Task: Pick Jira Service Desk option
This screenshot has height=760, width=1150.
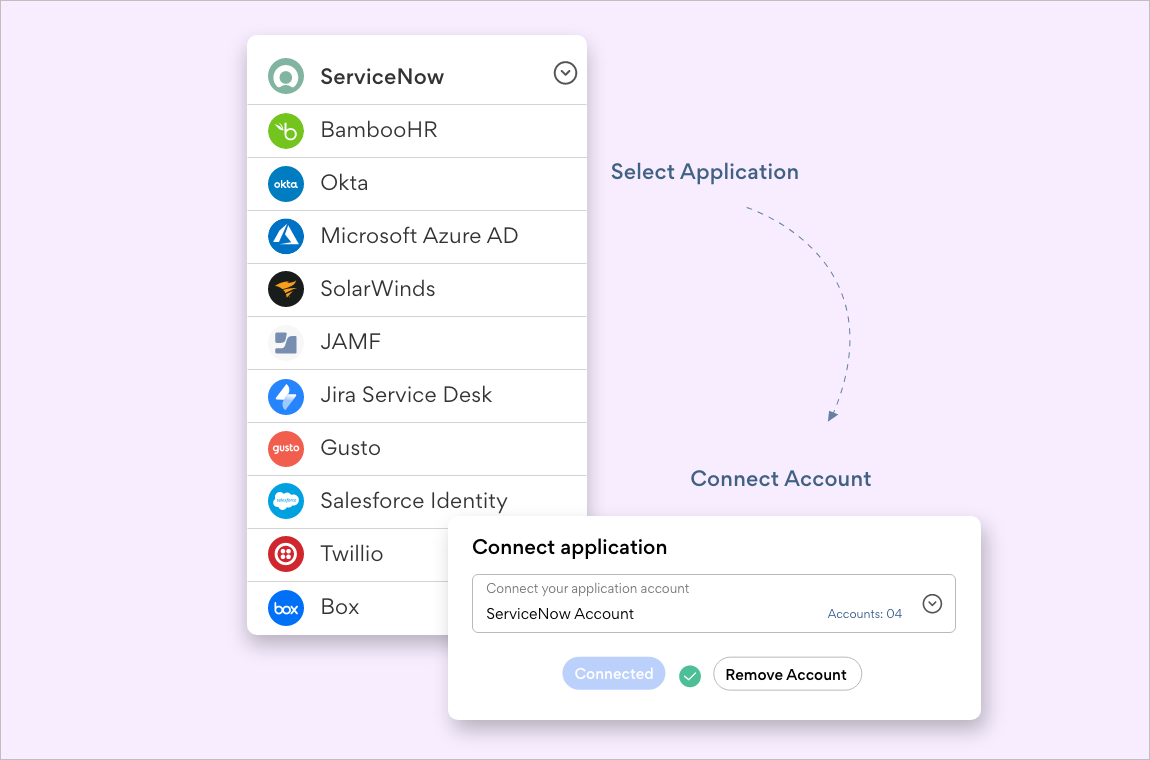Action: point(417,396)
